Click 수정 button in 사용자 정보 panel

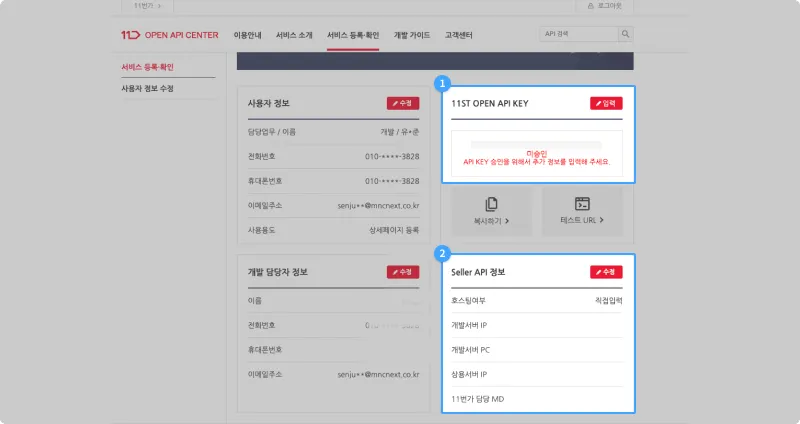(x=403, y=103)
